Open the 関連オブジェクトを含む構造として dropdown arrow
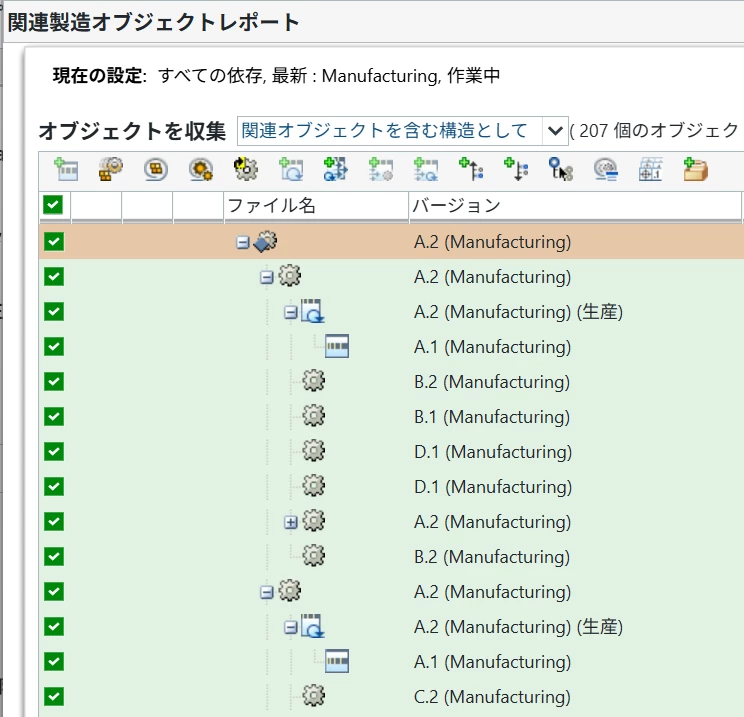 pos(555,130)
